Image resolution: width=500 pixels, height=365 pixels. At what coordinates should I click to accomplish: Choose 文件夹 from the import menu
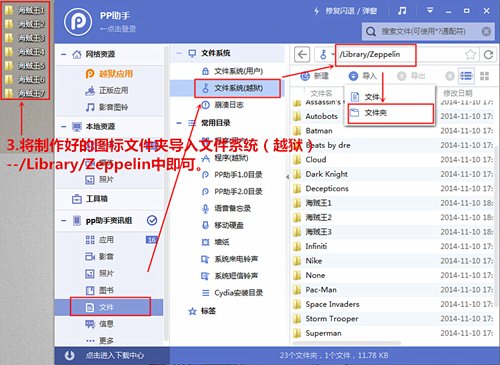coord(390,113)
